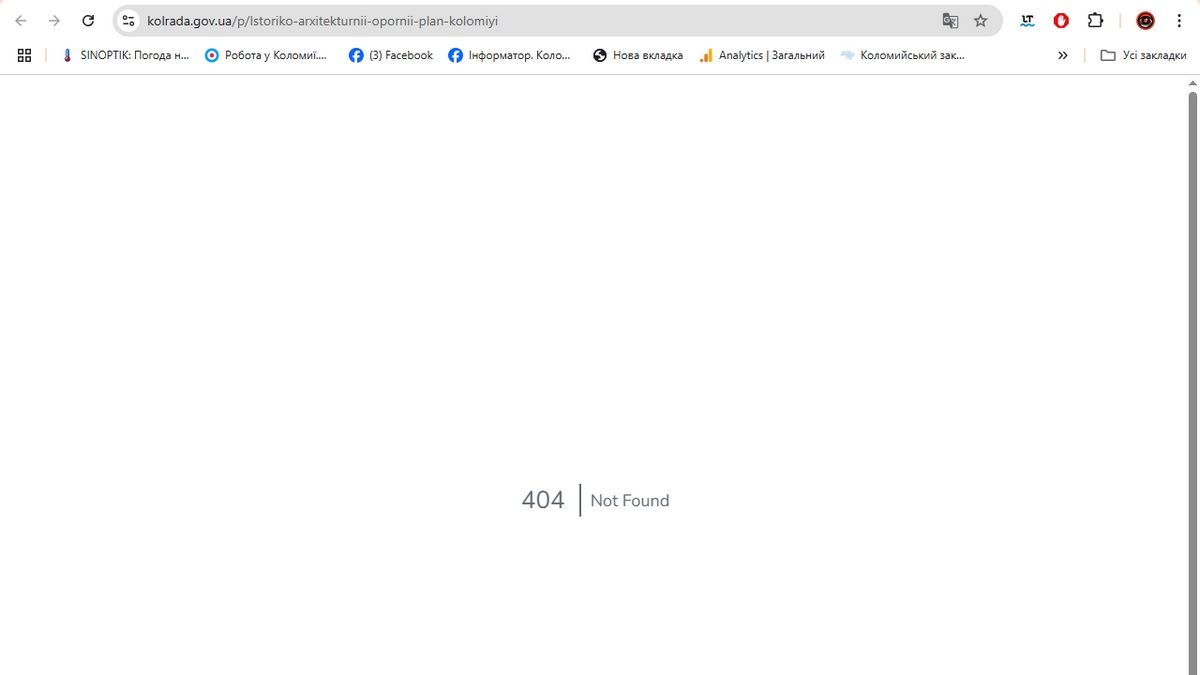Bookmark this page with the star icon

(x=981, y=21)
